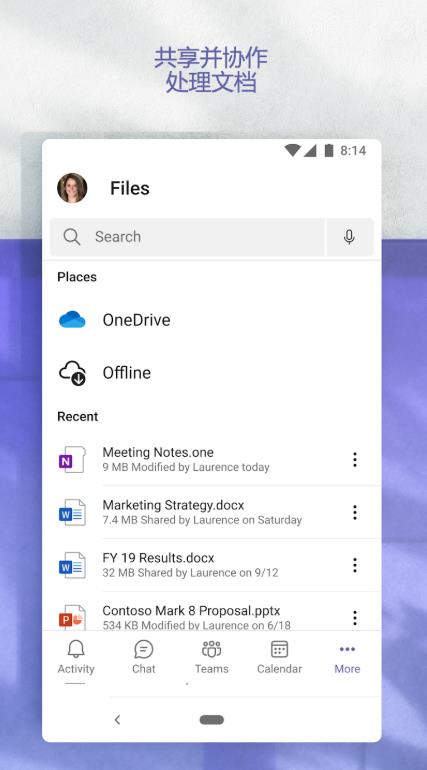The height and width of the screenshot is (770, 427).
Task: Tap the Android back arrow
Action: click(117, 720)
